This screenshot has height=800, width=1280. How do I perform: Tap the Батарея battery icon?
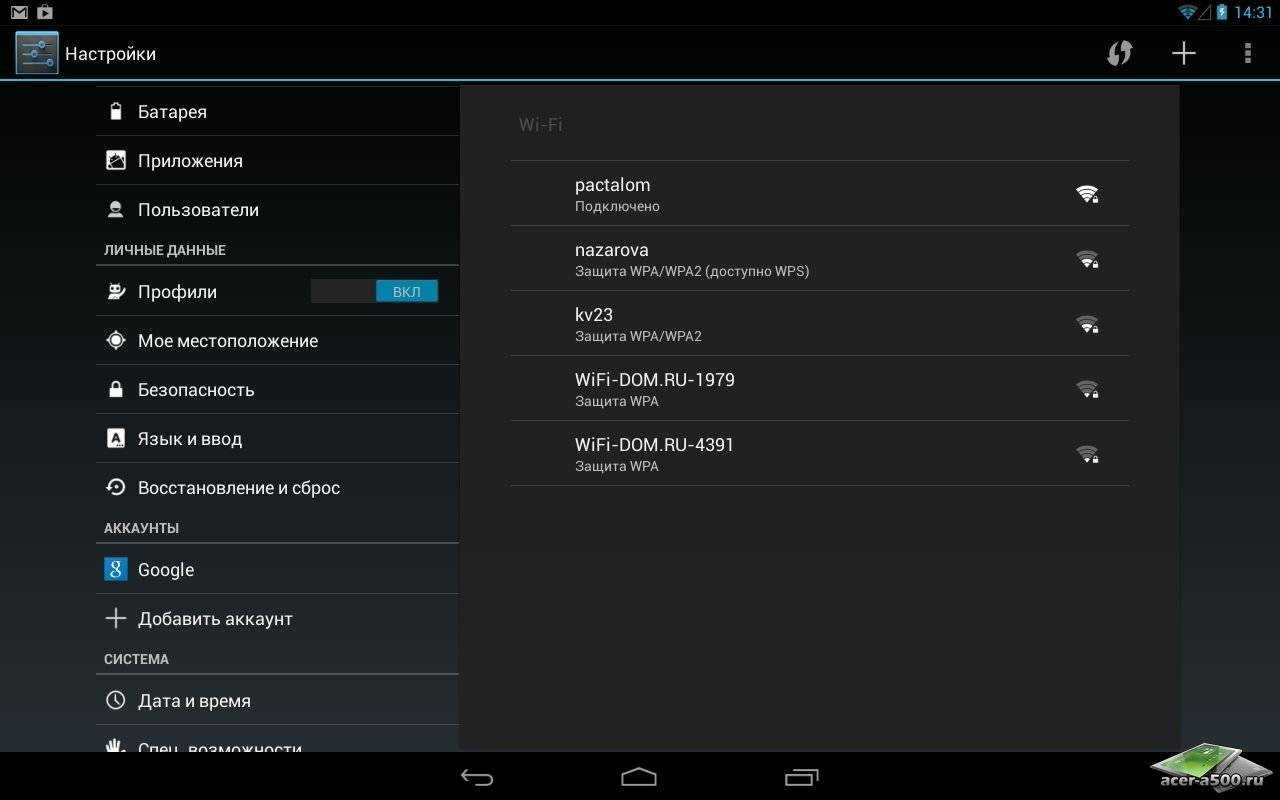click(116, 111)
